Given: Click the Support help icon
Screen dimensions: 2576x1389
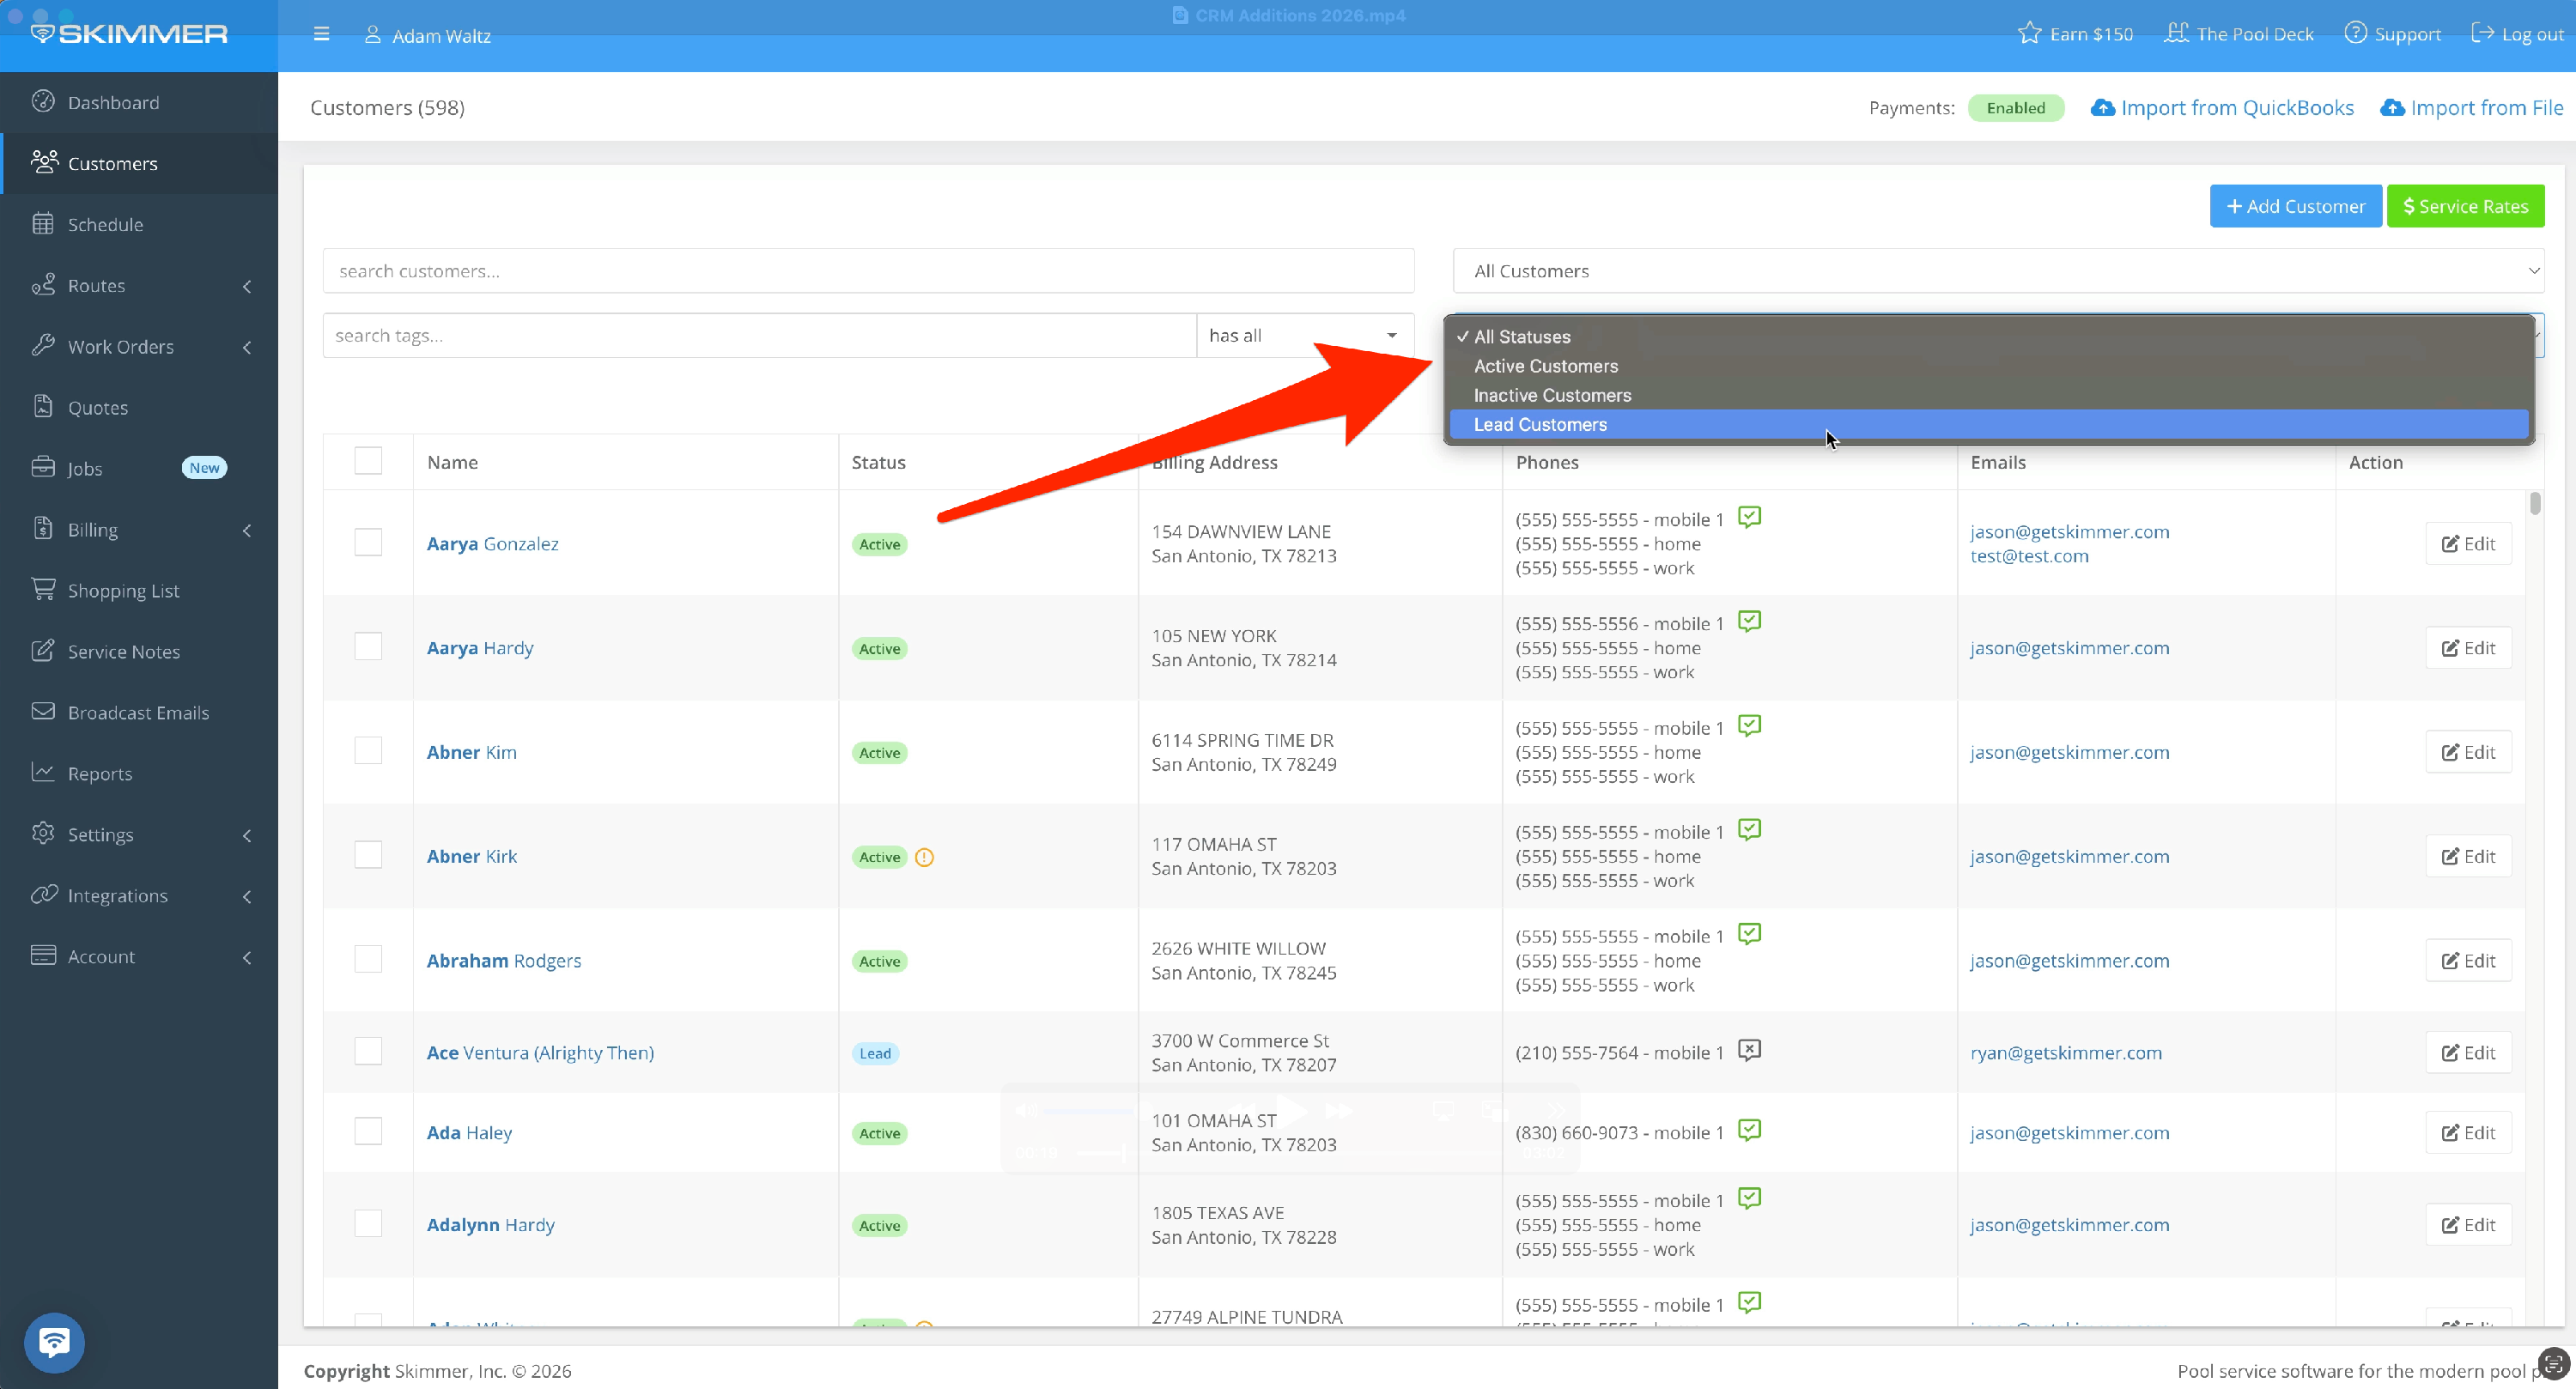Looking at the screenshot, I should click(x=2355, y=34).
